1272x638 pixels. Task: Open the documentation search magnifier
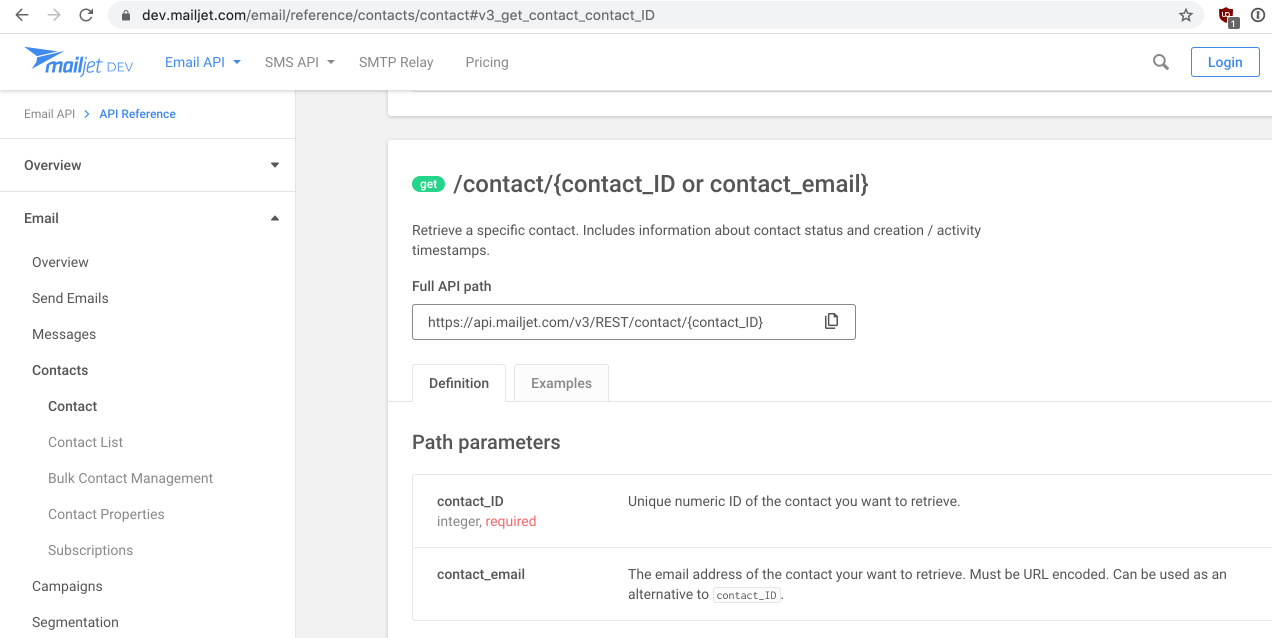point(1160,61)
